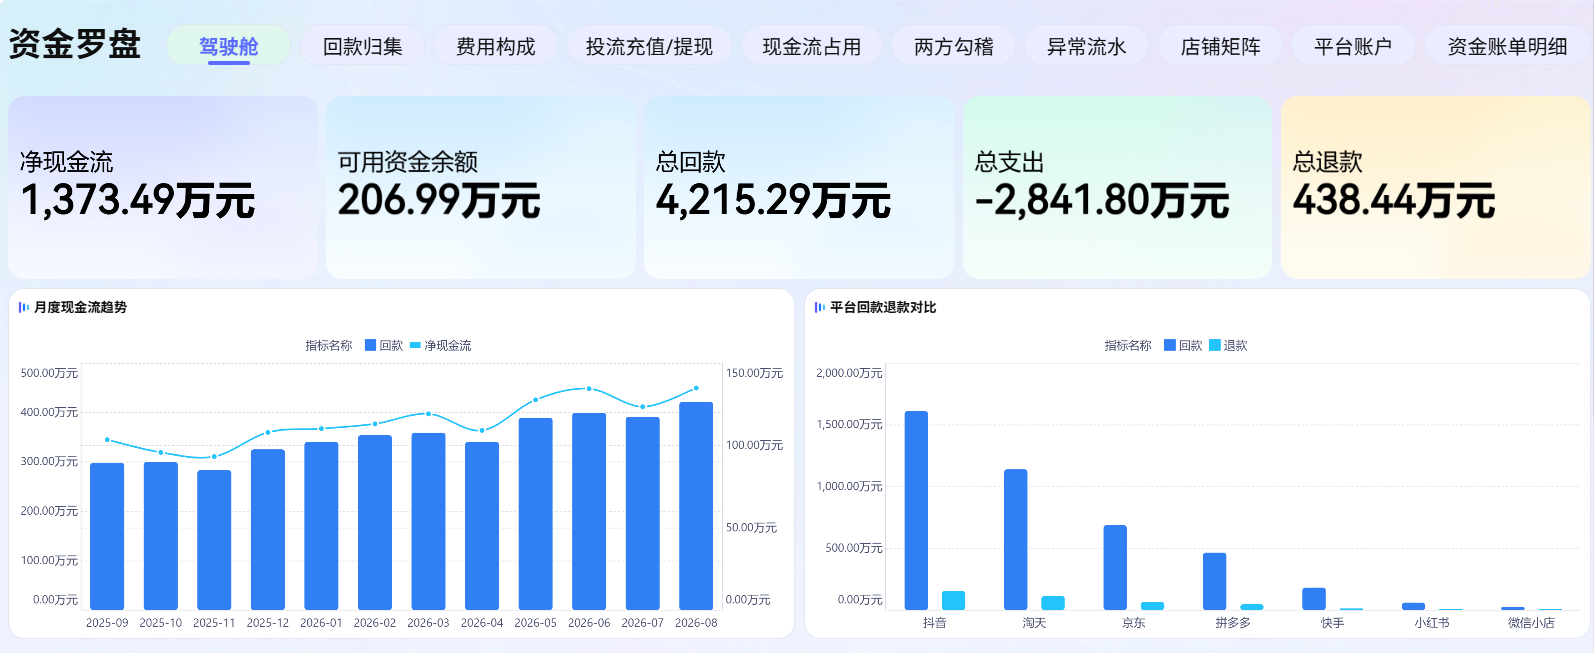Image resolution: width=1594 pixels, height=653 pixels.
Task: Click the 2026-07 回款 bar
Action: click(643, 513)
